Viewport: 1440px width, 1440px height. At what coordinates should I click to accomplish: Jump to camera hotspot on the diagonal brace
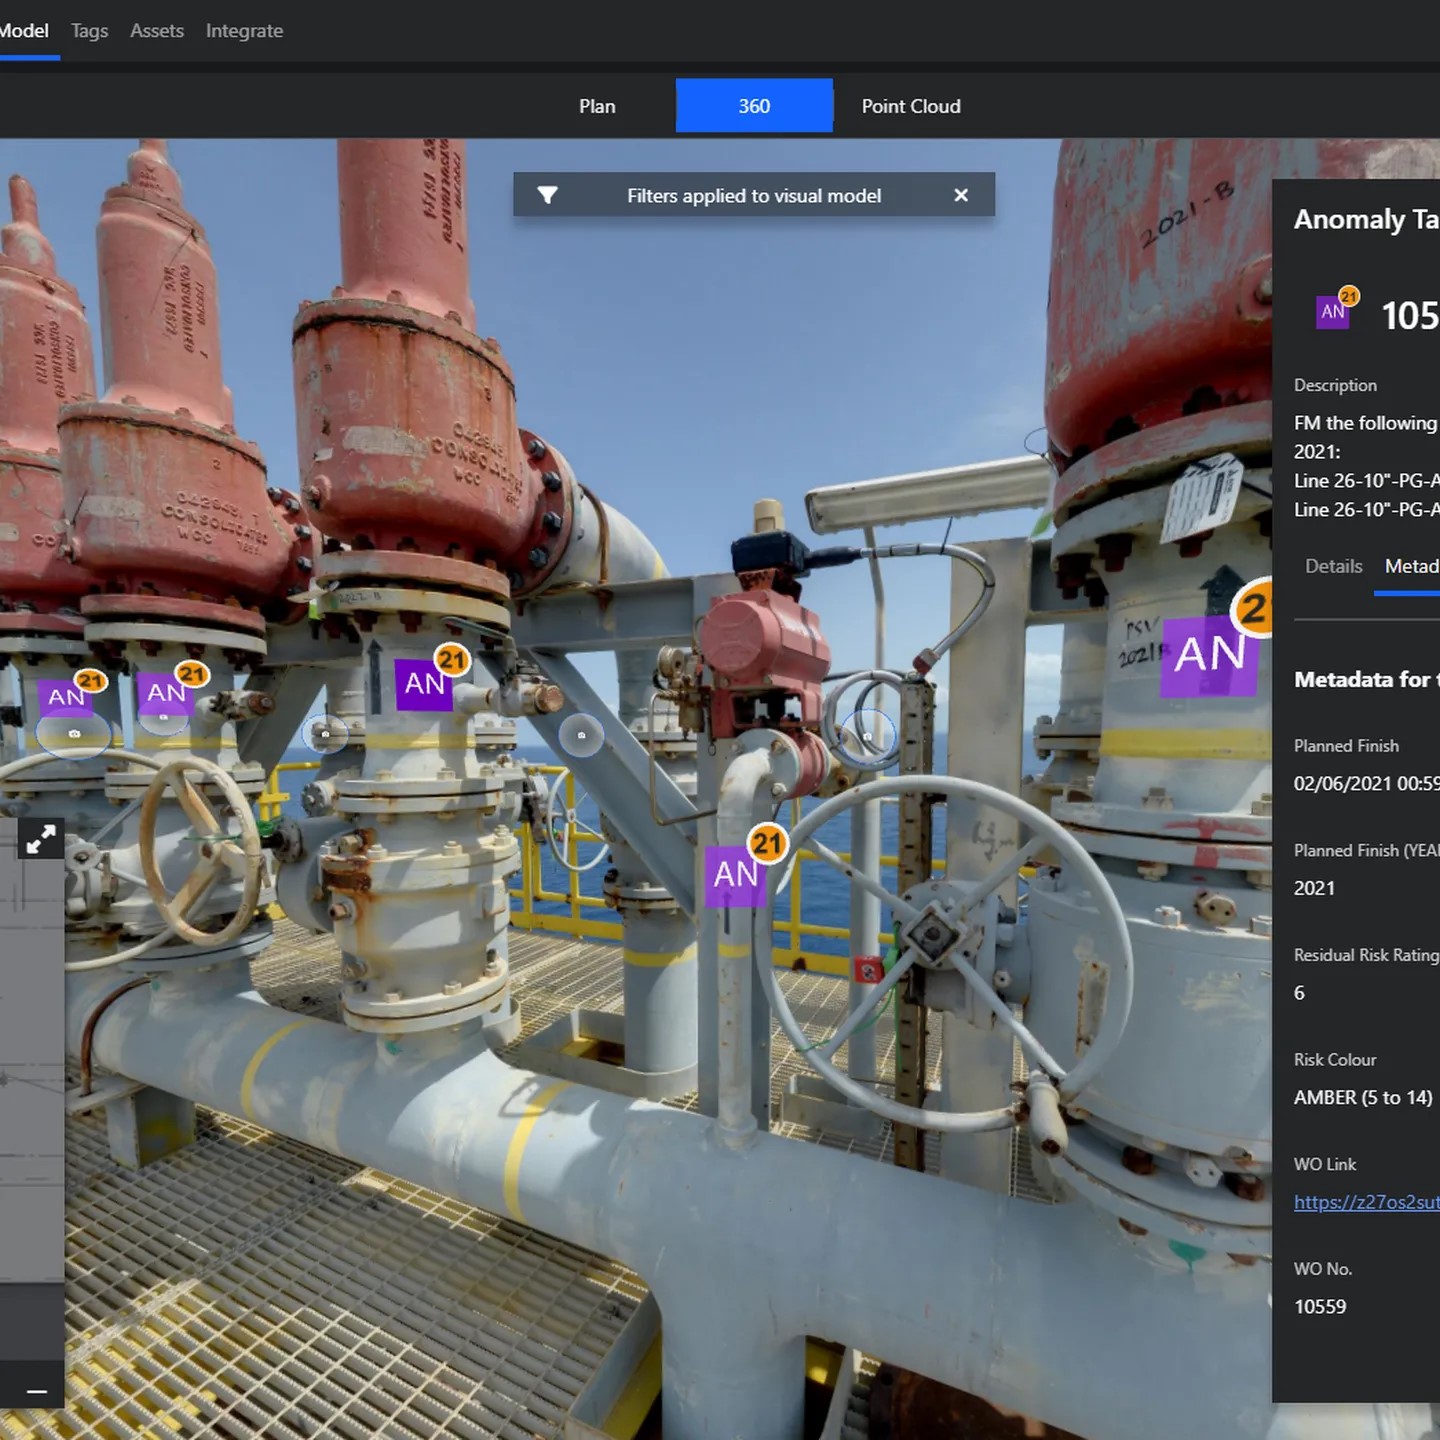pos(581,735)
